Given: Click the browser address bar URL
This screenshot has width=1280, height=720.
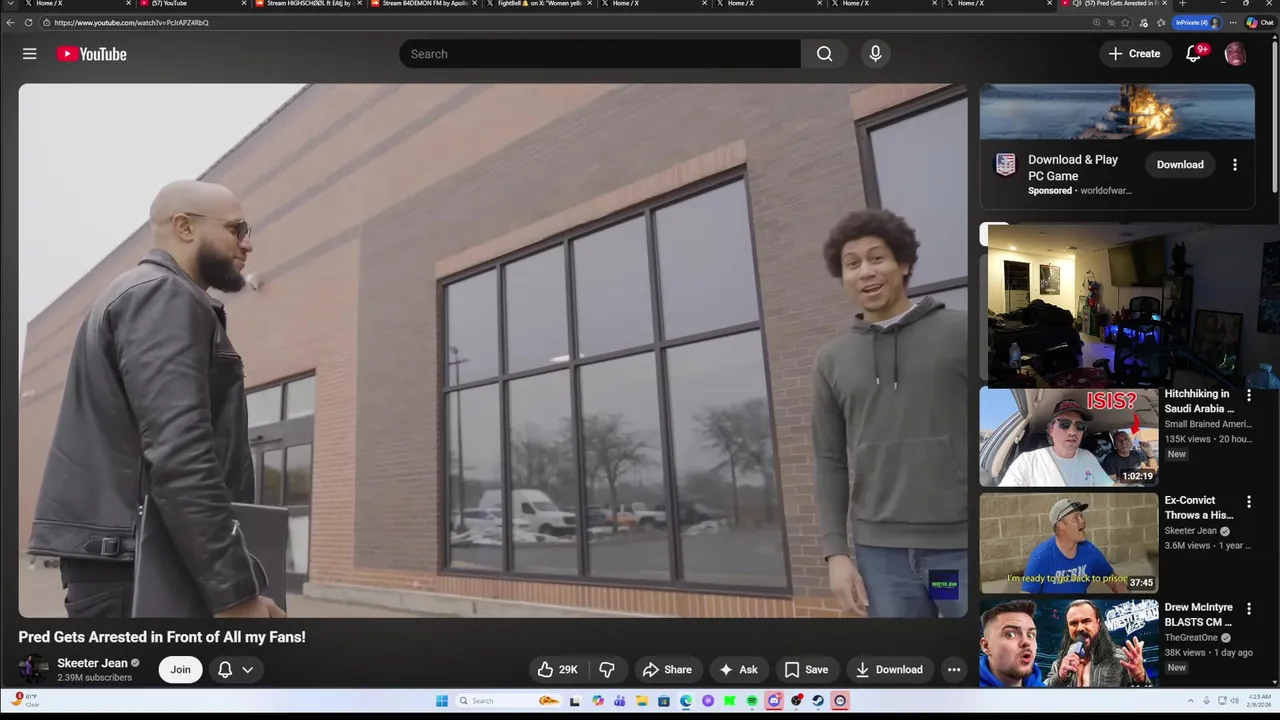Looking at the screenshot, I should pyautogui.click(x=130, y=22).
